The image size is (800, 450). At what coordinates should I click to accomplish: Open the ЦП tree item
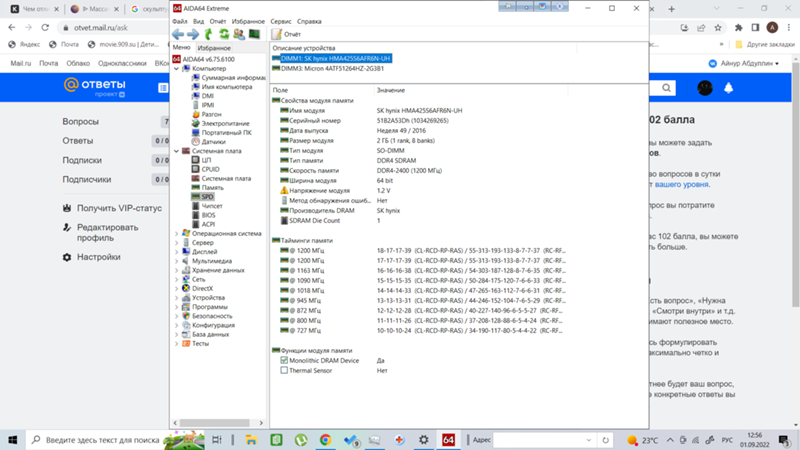(202, 160)
